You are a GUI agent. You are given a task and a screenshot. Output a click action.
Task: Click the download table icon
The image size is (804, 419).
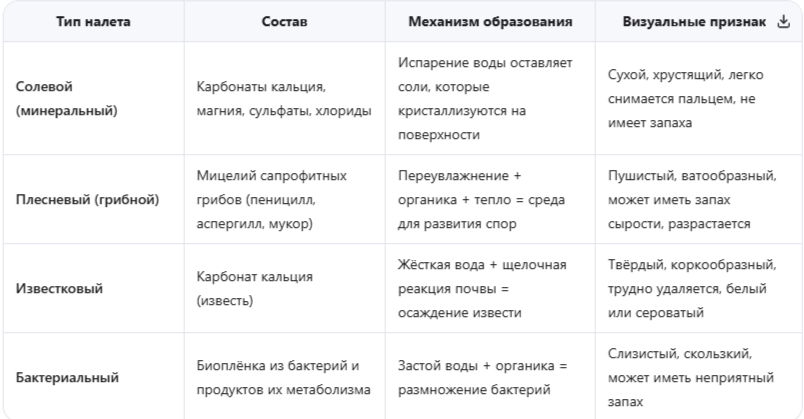point(783,22)
